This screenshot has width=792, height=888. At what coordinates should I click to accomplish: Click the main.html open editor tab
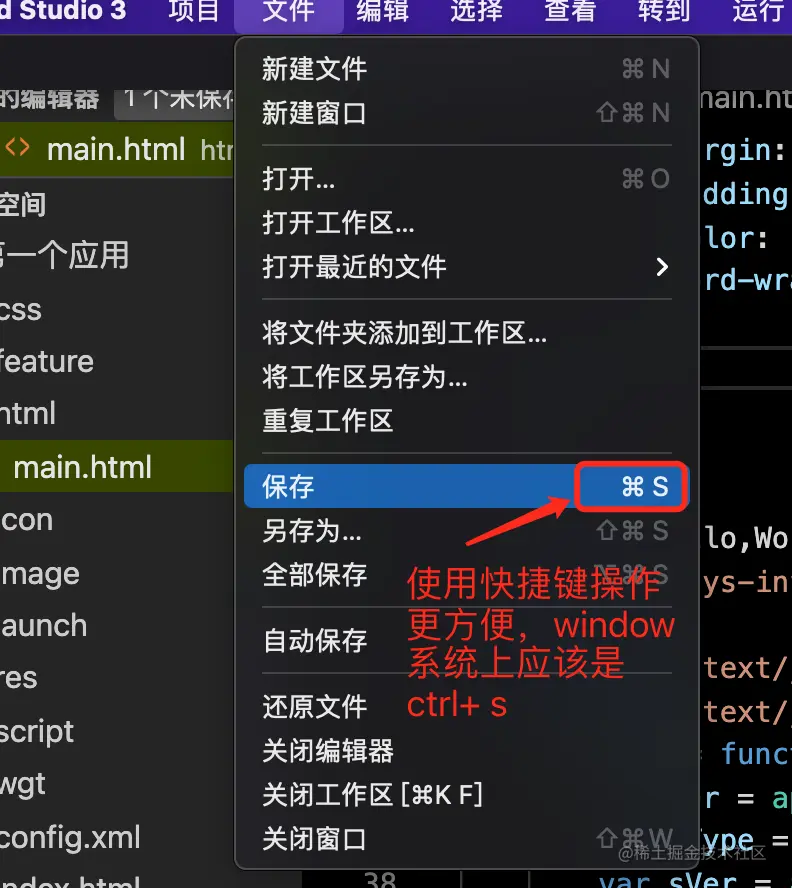pos(116,150)
